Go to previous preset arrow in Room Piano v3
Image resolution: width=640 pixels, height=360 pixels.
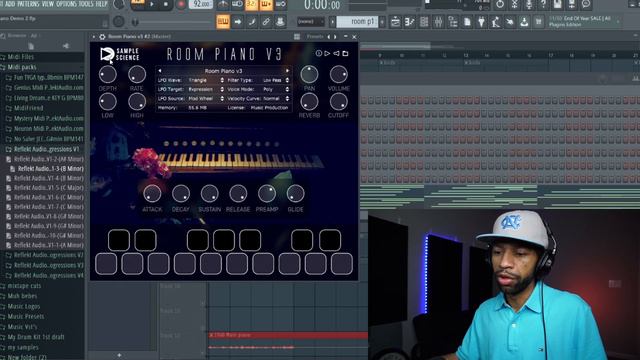coord(160,71)
